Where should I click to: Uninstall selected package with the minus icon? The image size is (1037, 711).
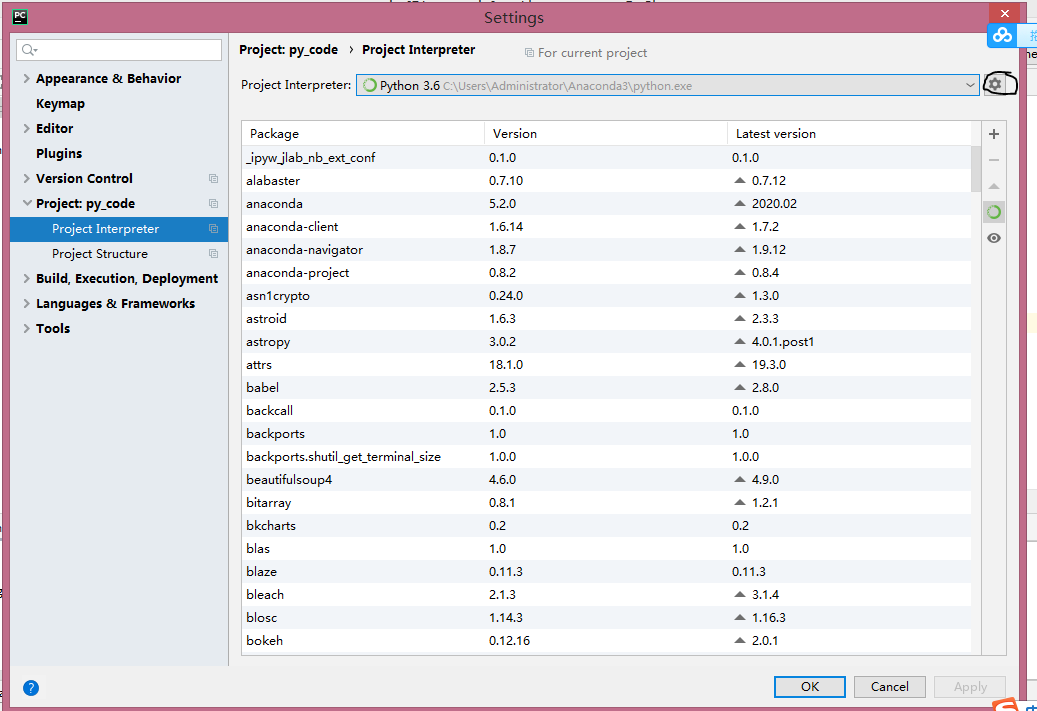pyautogui.click(x=994, y=159)
